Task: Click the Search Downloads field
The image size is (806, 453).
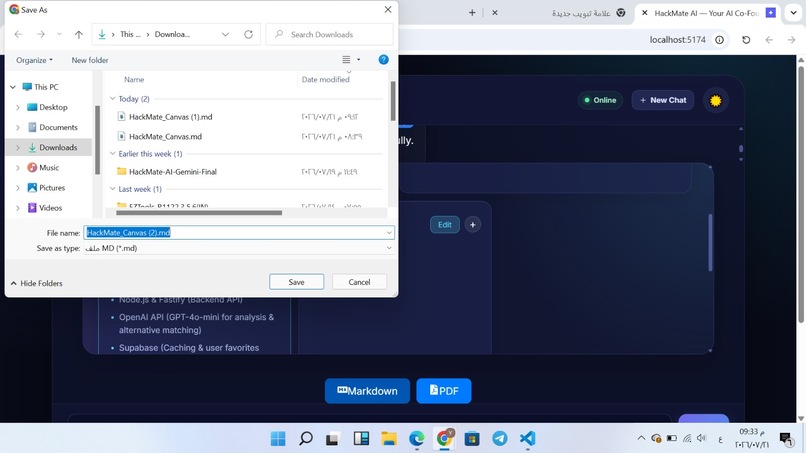Action: click(x=329, y=34)
